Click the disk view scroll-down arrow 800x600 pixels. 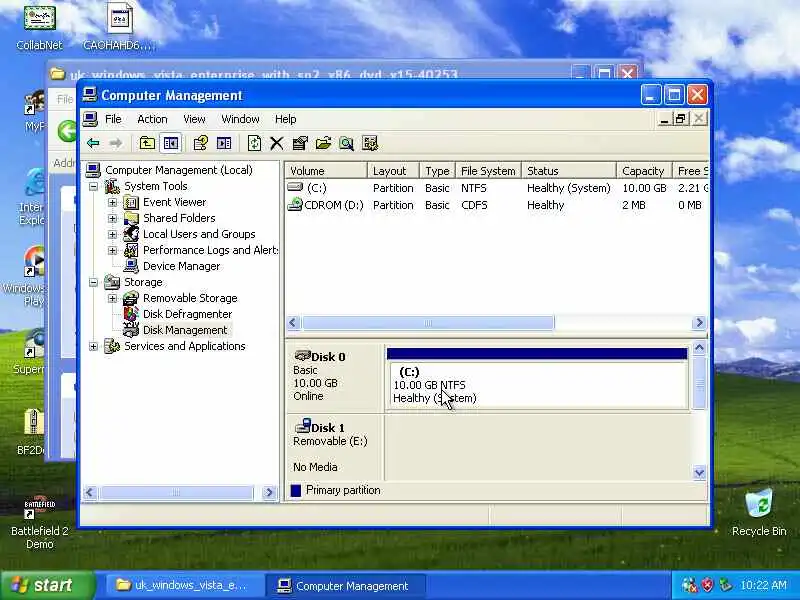(x=699, y=473)
